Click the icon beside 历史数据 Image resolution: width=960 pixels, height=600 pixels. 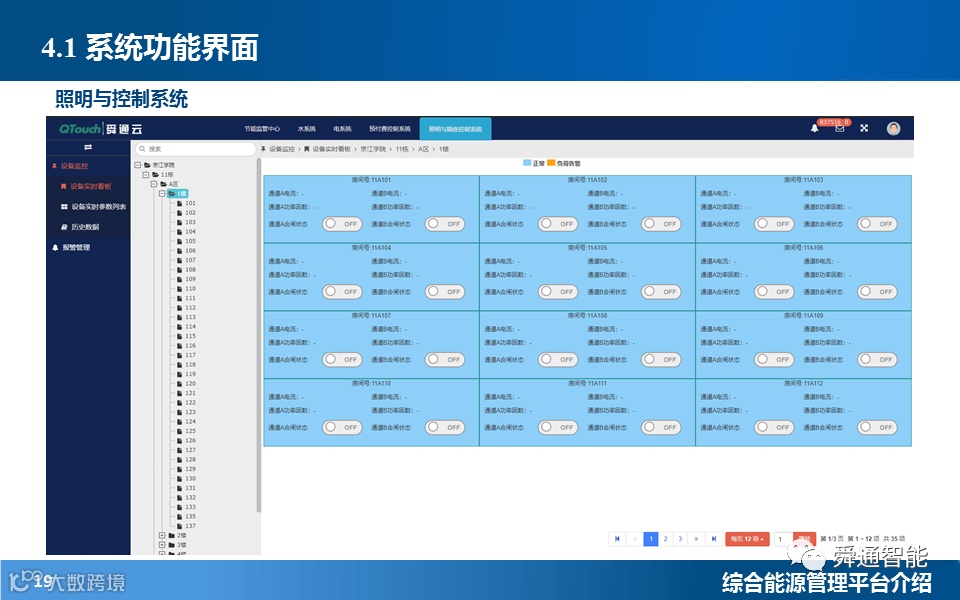(64, 227)
